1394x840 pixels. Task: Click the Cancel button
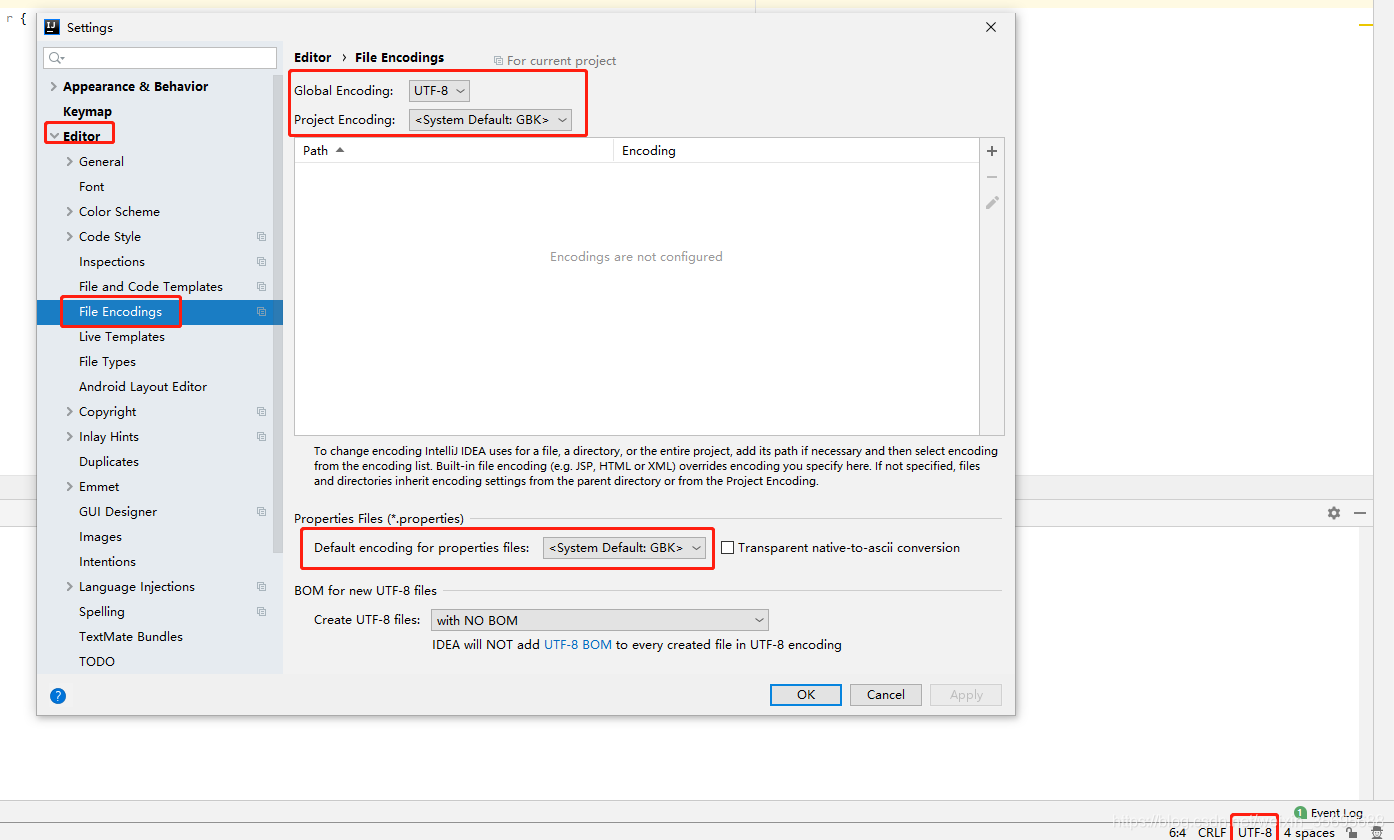click(x=886, y=695)
